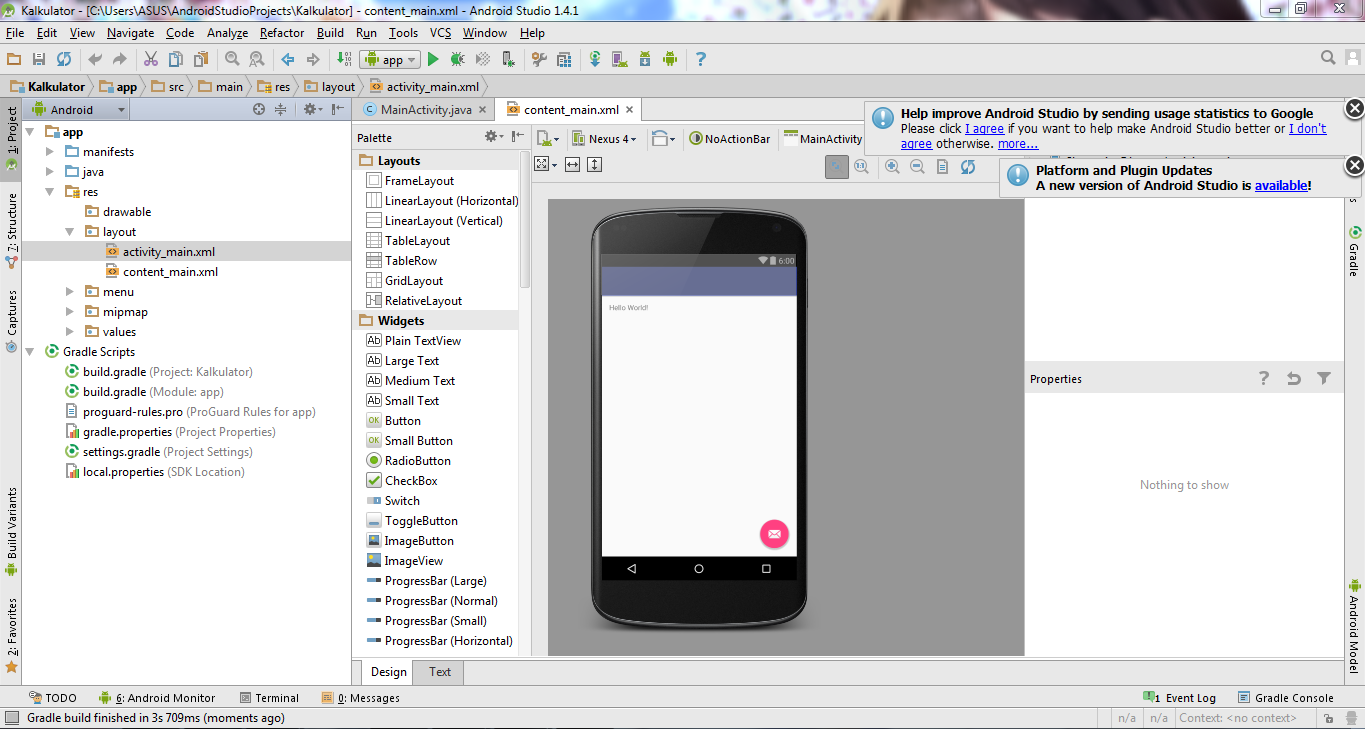This screenshot has height=729, width=1365.
Task: Run the app using the green Run button
Action: tap(433, 59)
